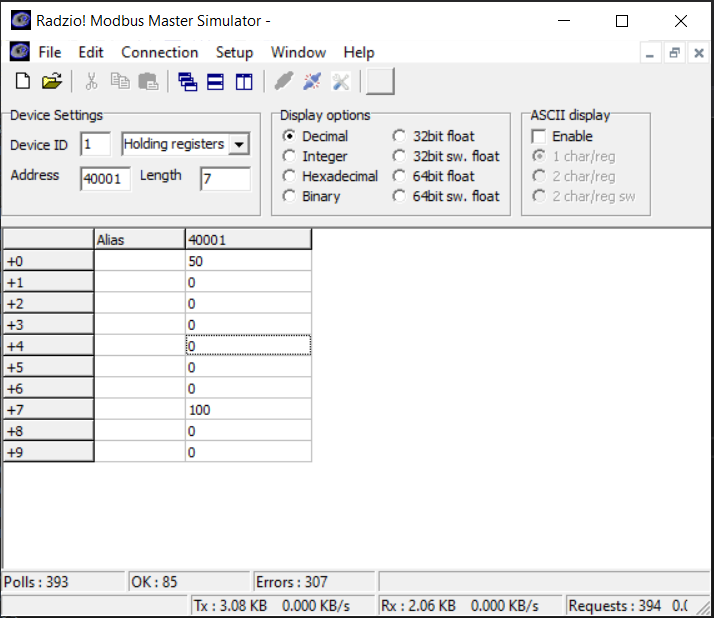The width and height of the screenshot is (714, 618).
Task: Click the value cell in row +9
Action: pyautogui.click(x=248, y=452)
